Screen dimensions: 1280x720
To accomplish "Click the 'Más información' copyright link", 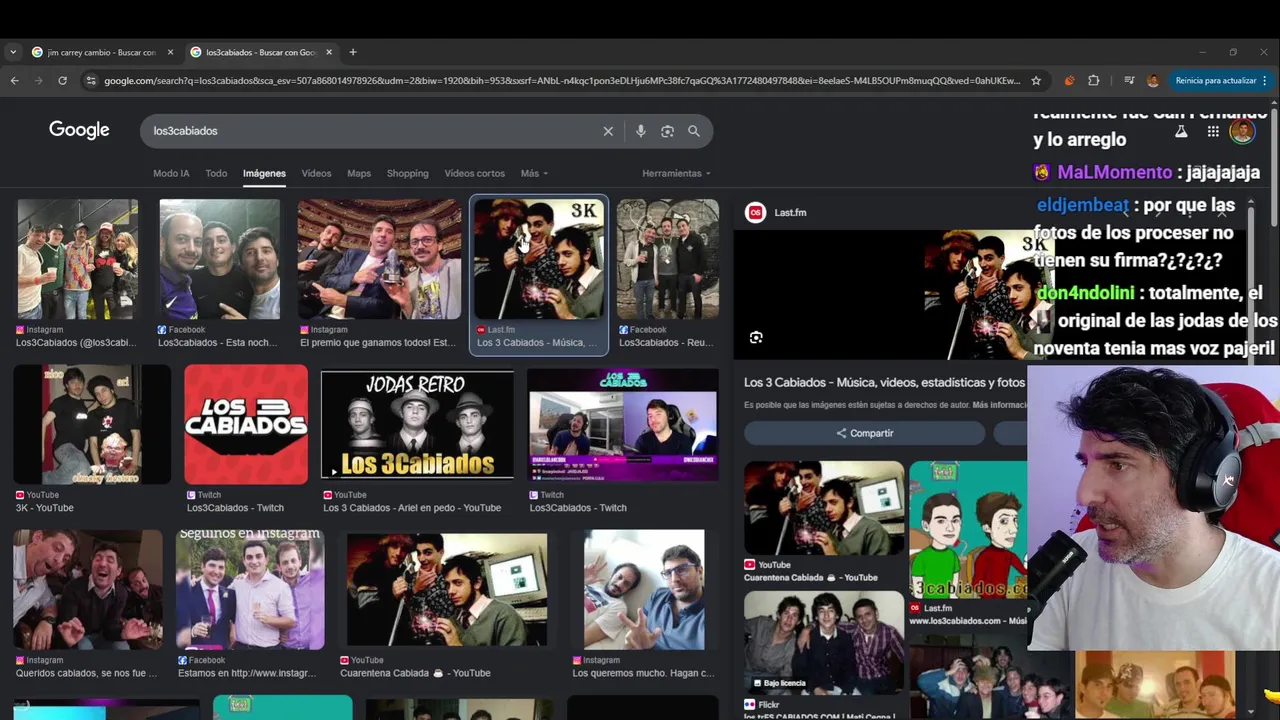I will coord(1000,405).
